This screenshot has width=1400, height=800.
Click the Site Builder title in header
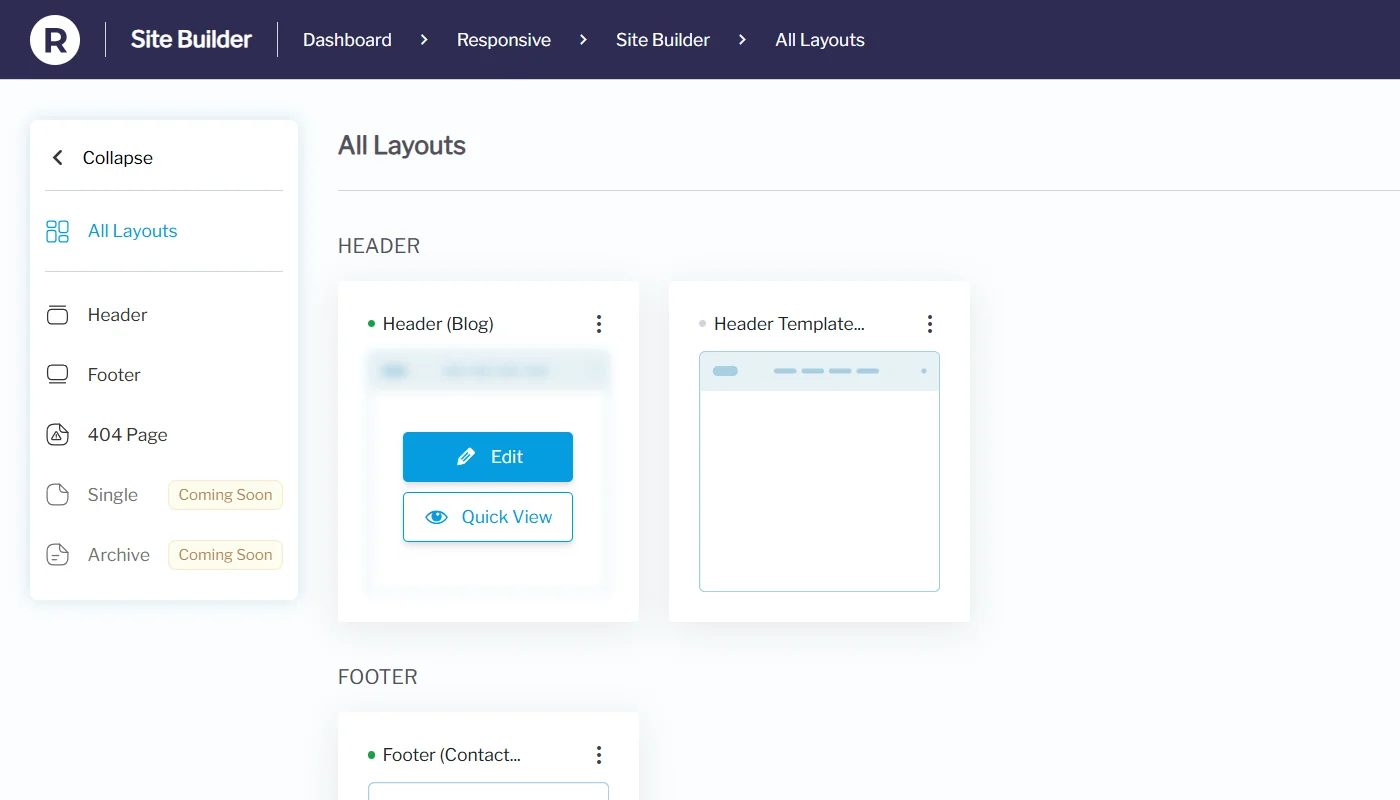coord(191,40)
